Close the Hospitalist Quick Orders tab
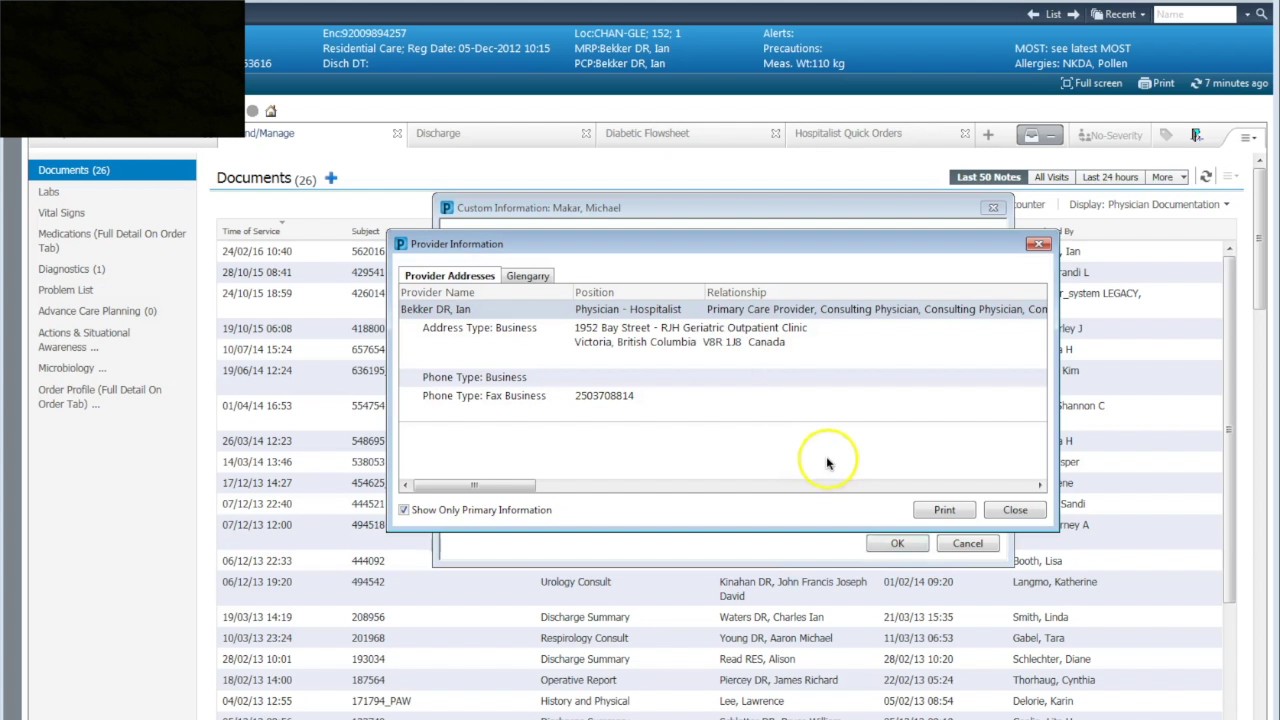This screenshot has width=1280, height=720. (x=965, y=133)
